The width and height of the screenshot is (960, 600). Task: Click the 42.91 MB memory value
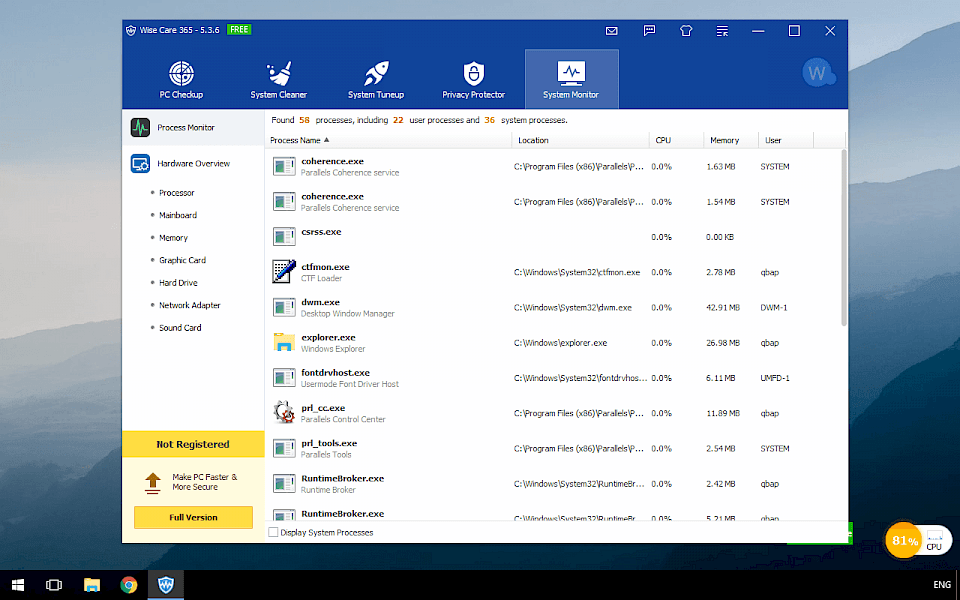coord(723,307)
